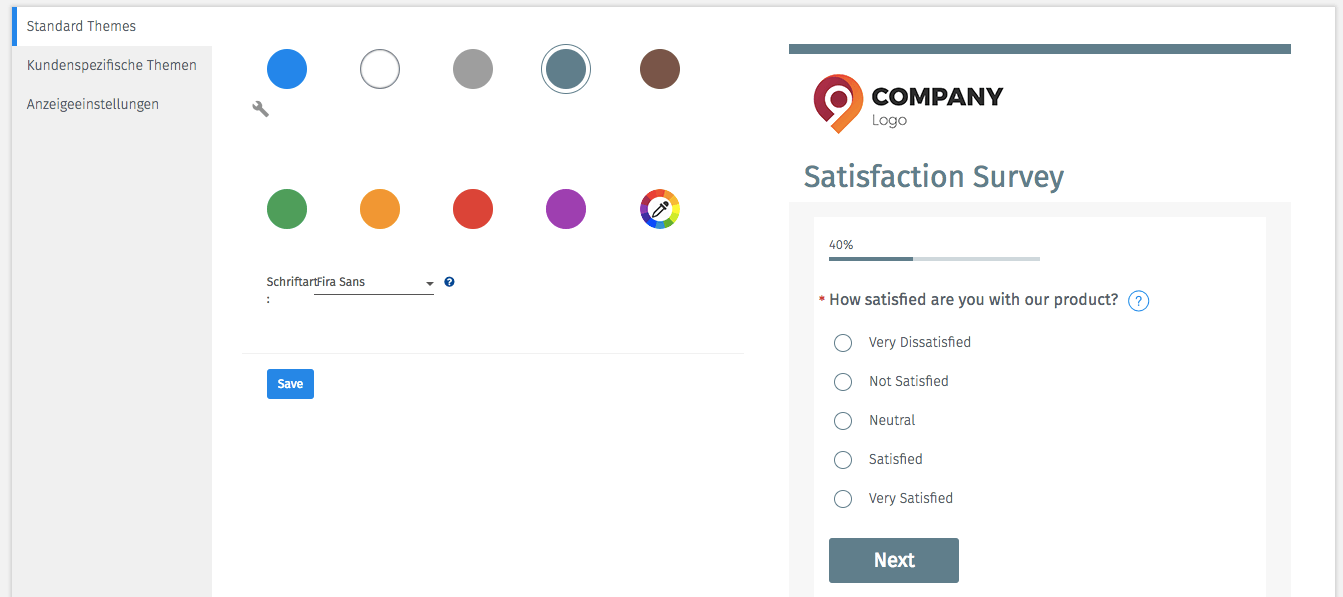The height and width of the screenshot is (597, 1343).
Task: Choose the white theme swatch
Action: [380, 70]
